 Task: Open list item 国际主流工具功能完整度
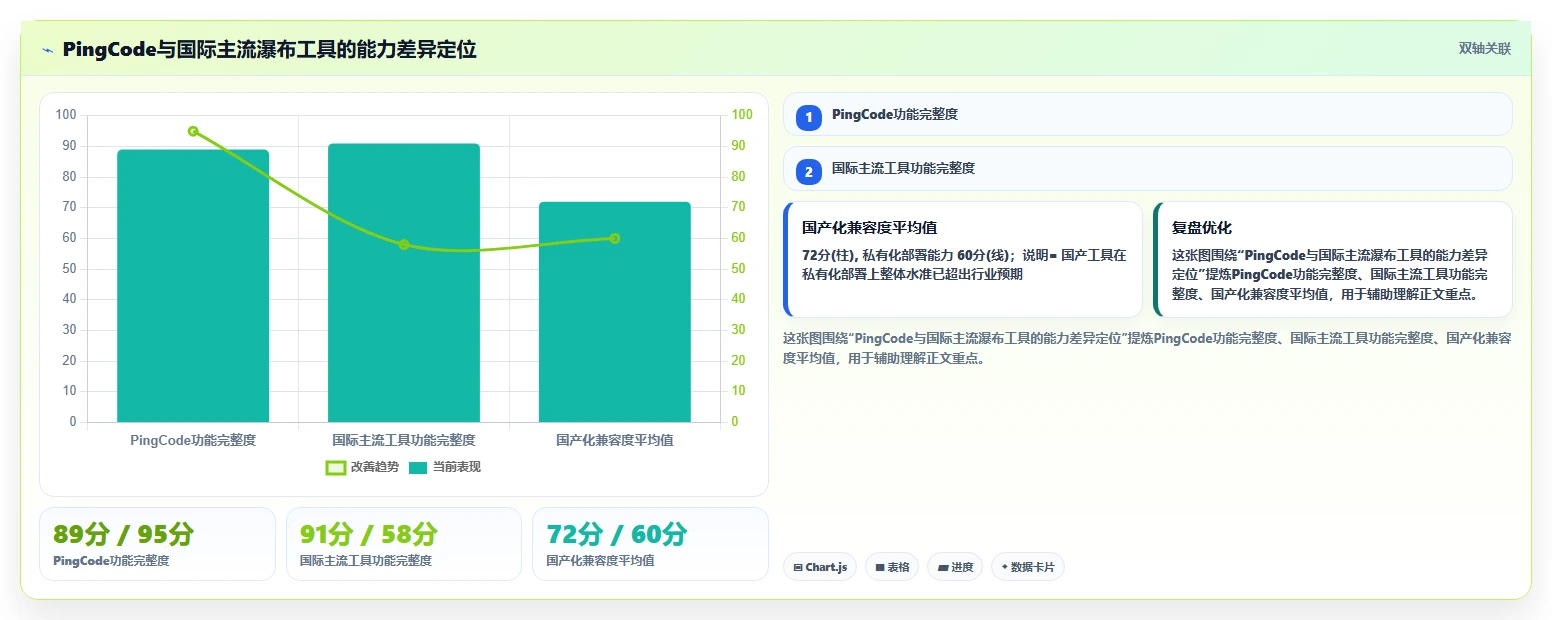1148,168
